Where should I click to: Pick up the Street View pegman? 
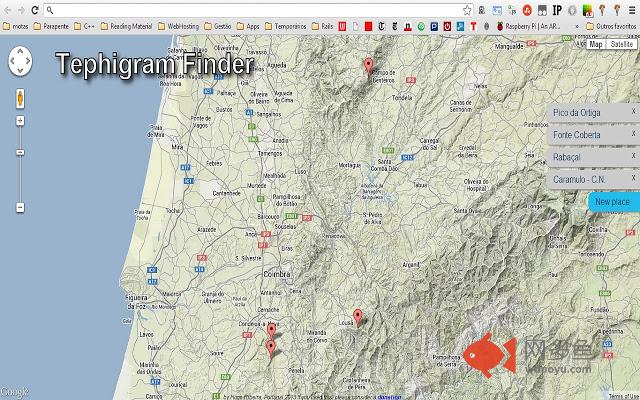click(x=20, y=99)
